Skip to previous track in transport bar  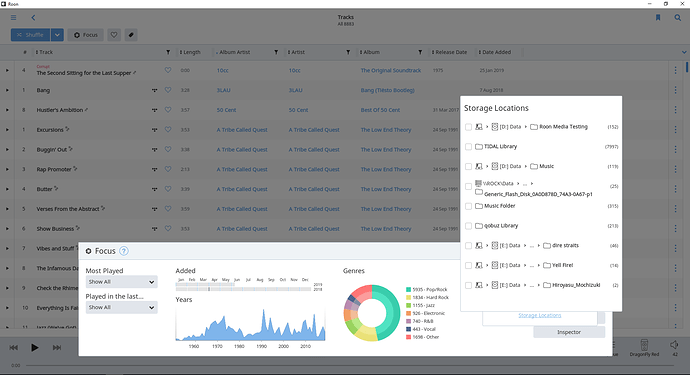[14, 348]
